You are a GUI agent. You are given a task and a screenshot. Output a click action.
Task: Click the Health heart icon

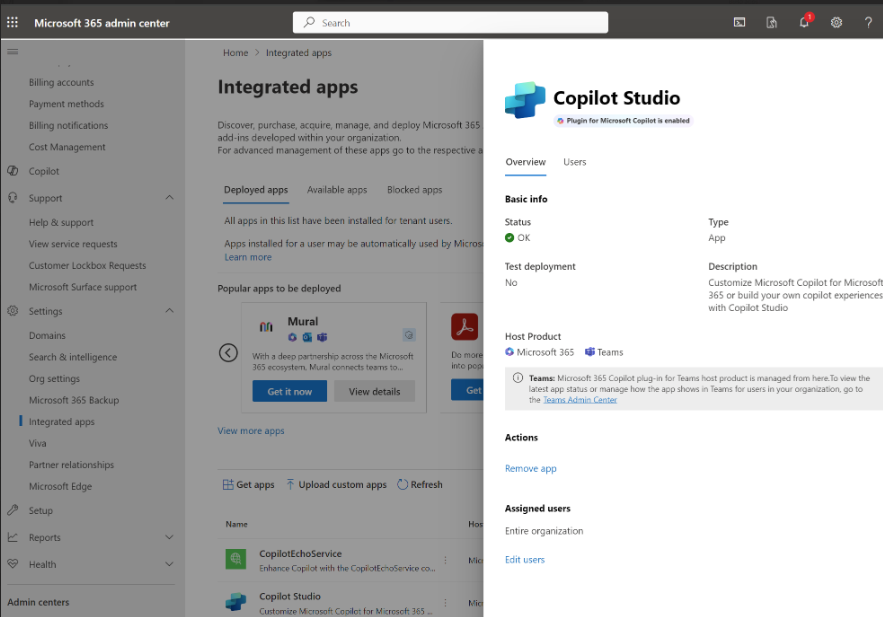point(12,564)
